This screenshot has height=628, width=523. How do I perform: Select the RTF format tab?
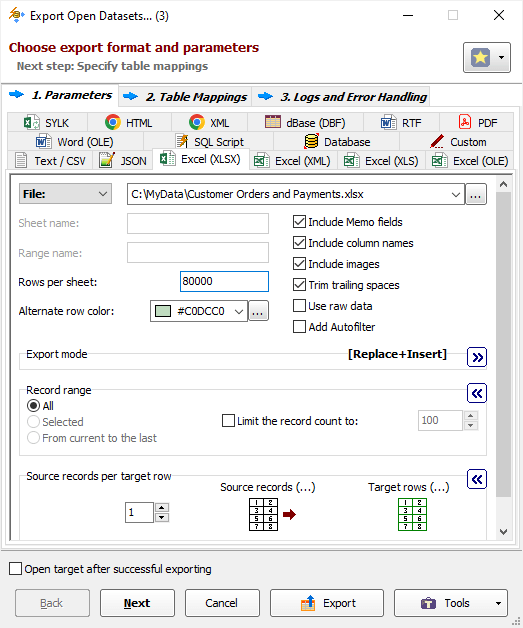(401, 123)
